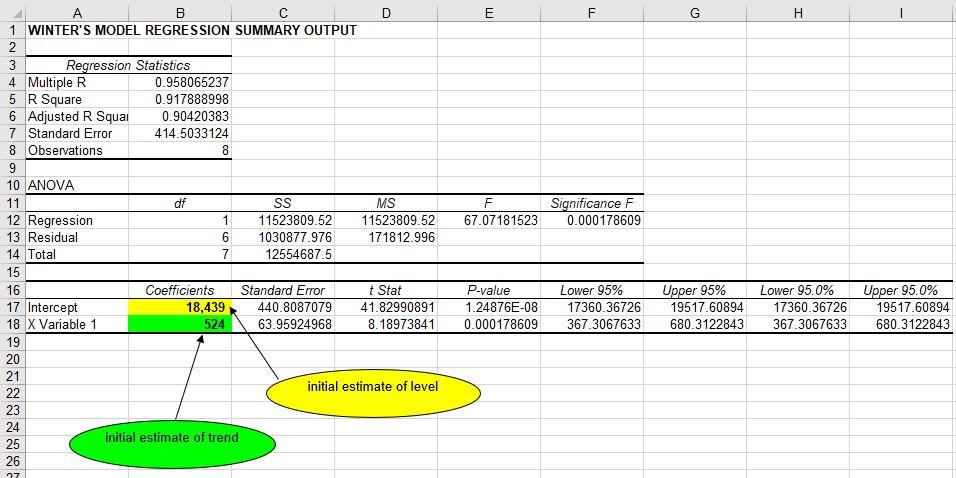
Task: Select column header I
Action: tap(901, 12)
